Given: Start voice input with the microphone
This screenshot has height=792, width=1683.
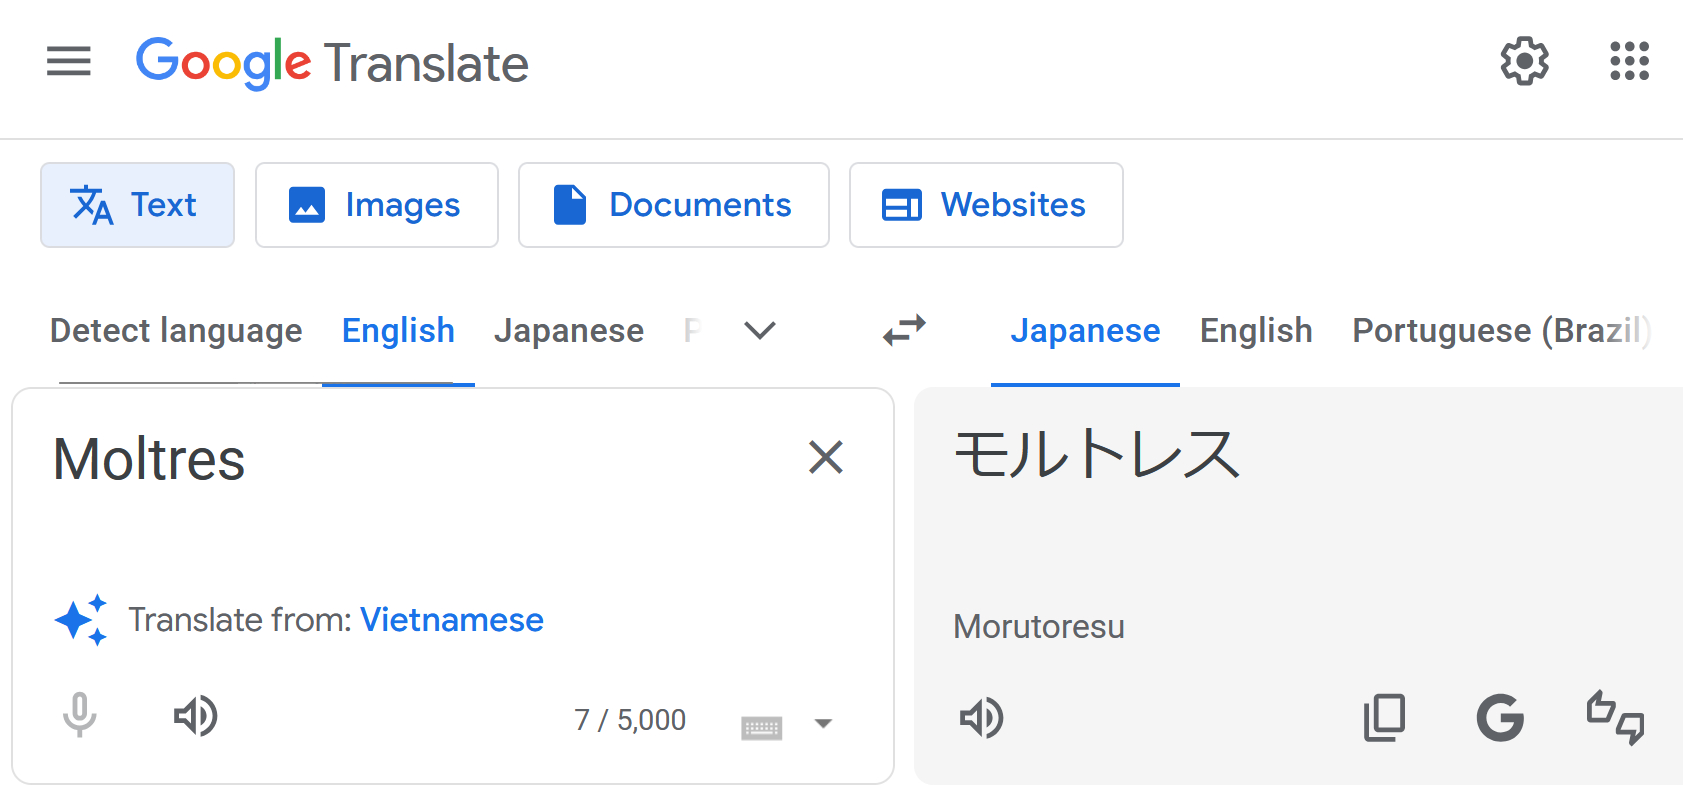Looking at the screenshot, I should click(x=80, y=716).
